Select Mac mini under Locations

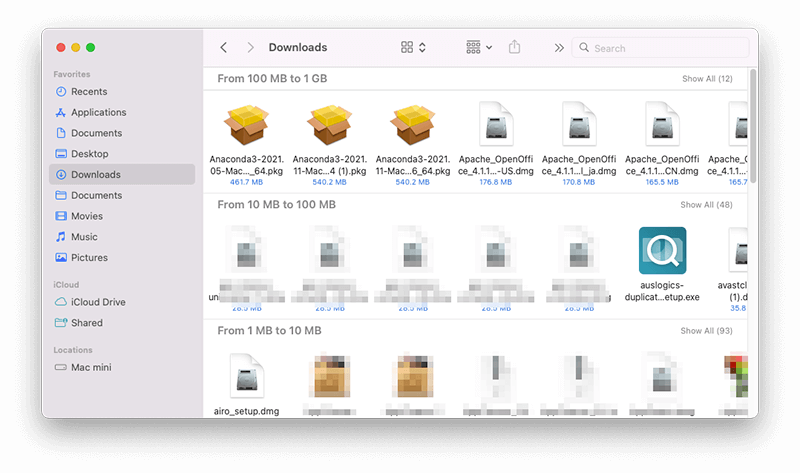coord(122,367)
